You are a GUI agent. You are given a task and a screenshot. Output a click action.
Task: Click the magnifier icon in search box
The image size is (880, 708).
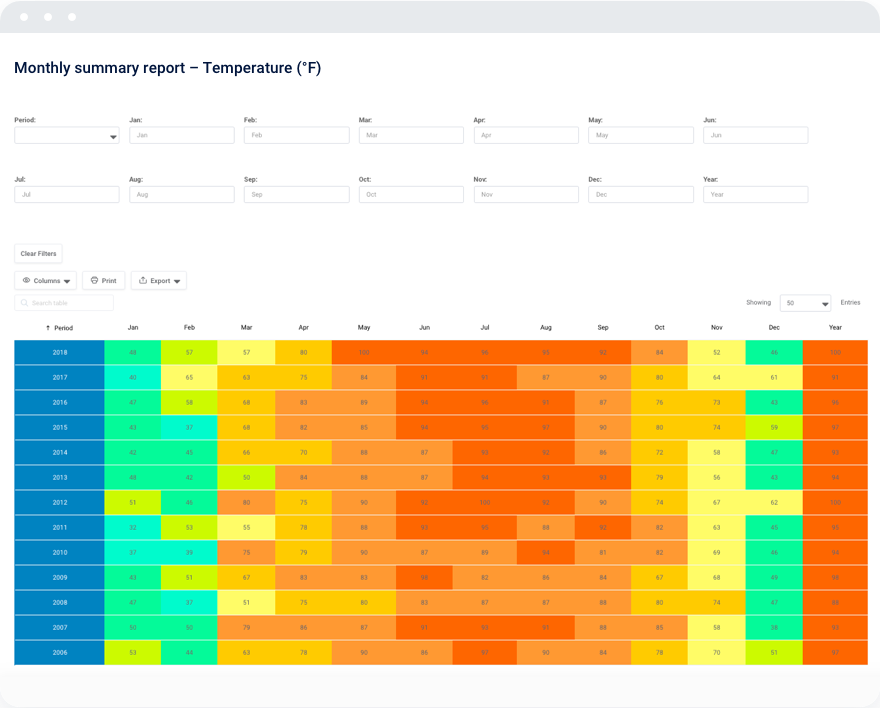[24, 303]
